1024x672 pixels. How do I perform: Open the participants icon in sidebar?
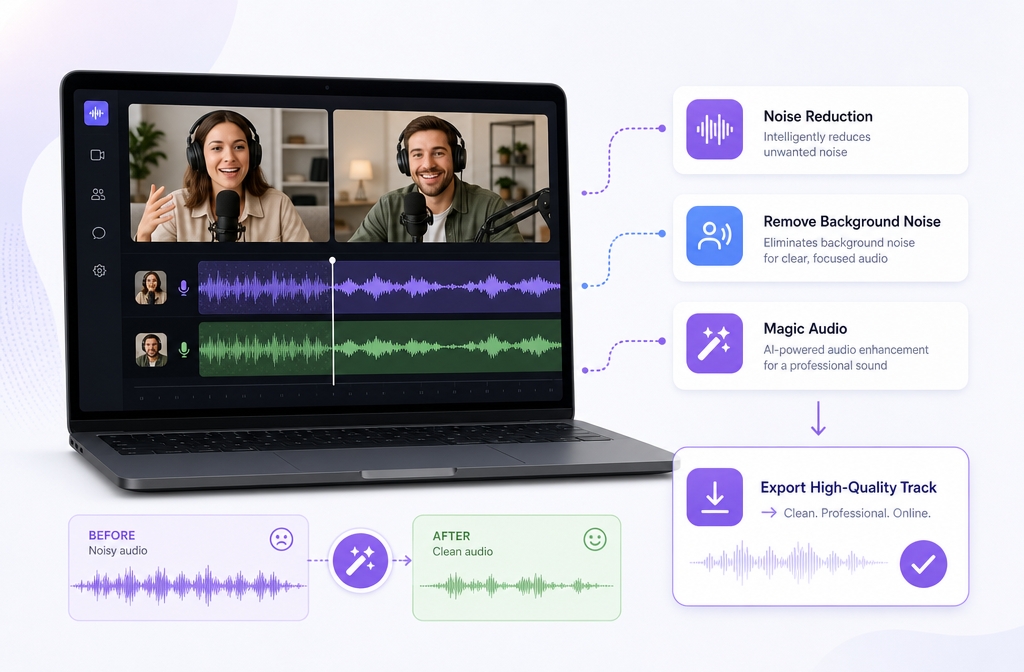click(98, 195)
